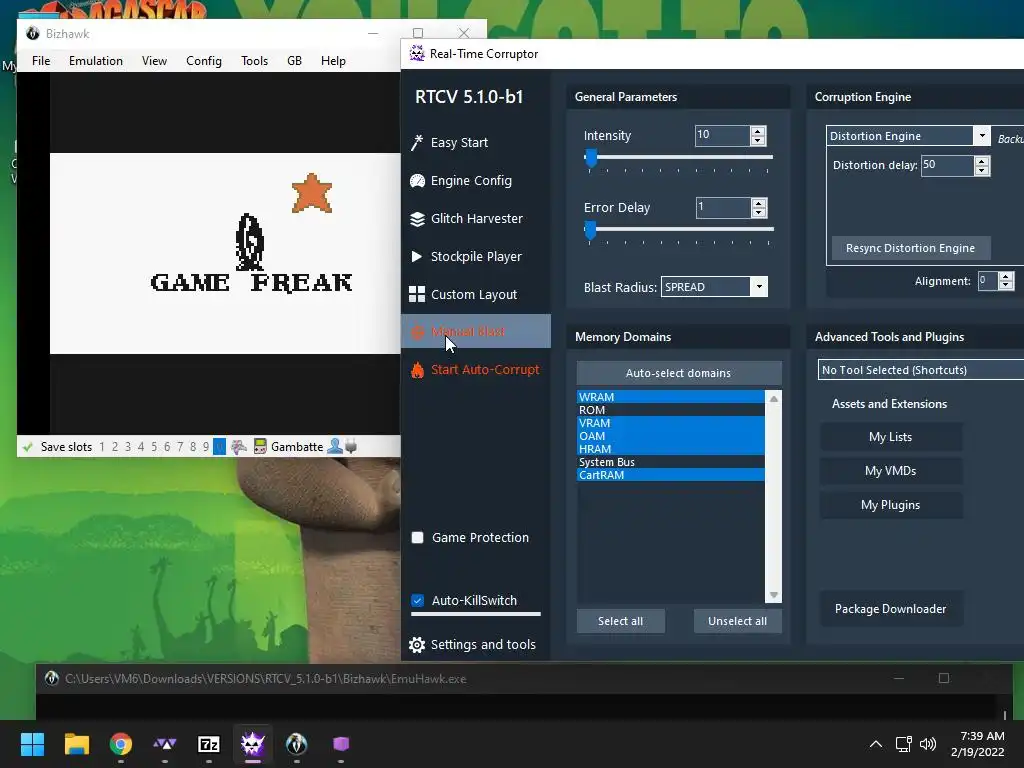Image resolution: width=1024 pixels, height=768 pixels.
Task: Open Package Downloader
Action: (x=891, y=609)
